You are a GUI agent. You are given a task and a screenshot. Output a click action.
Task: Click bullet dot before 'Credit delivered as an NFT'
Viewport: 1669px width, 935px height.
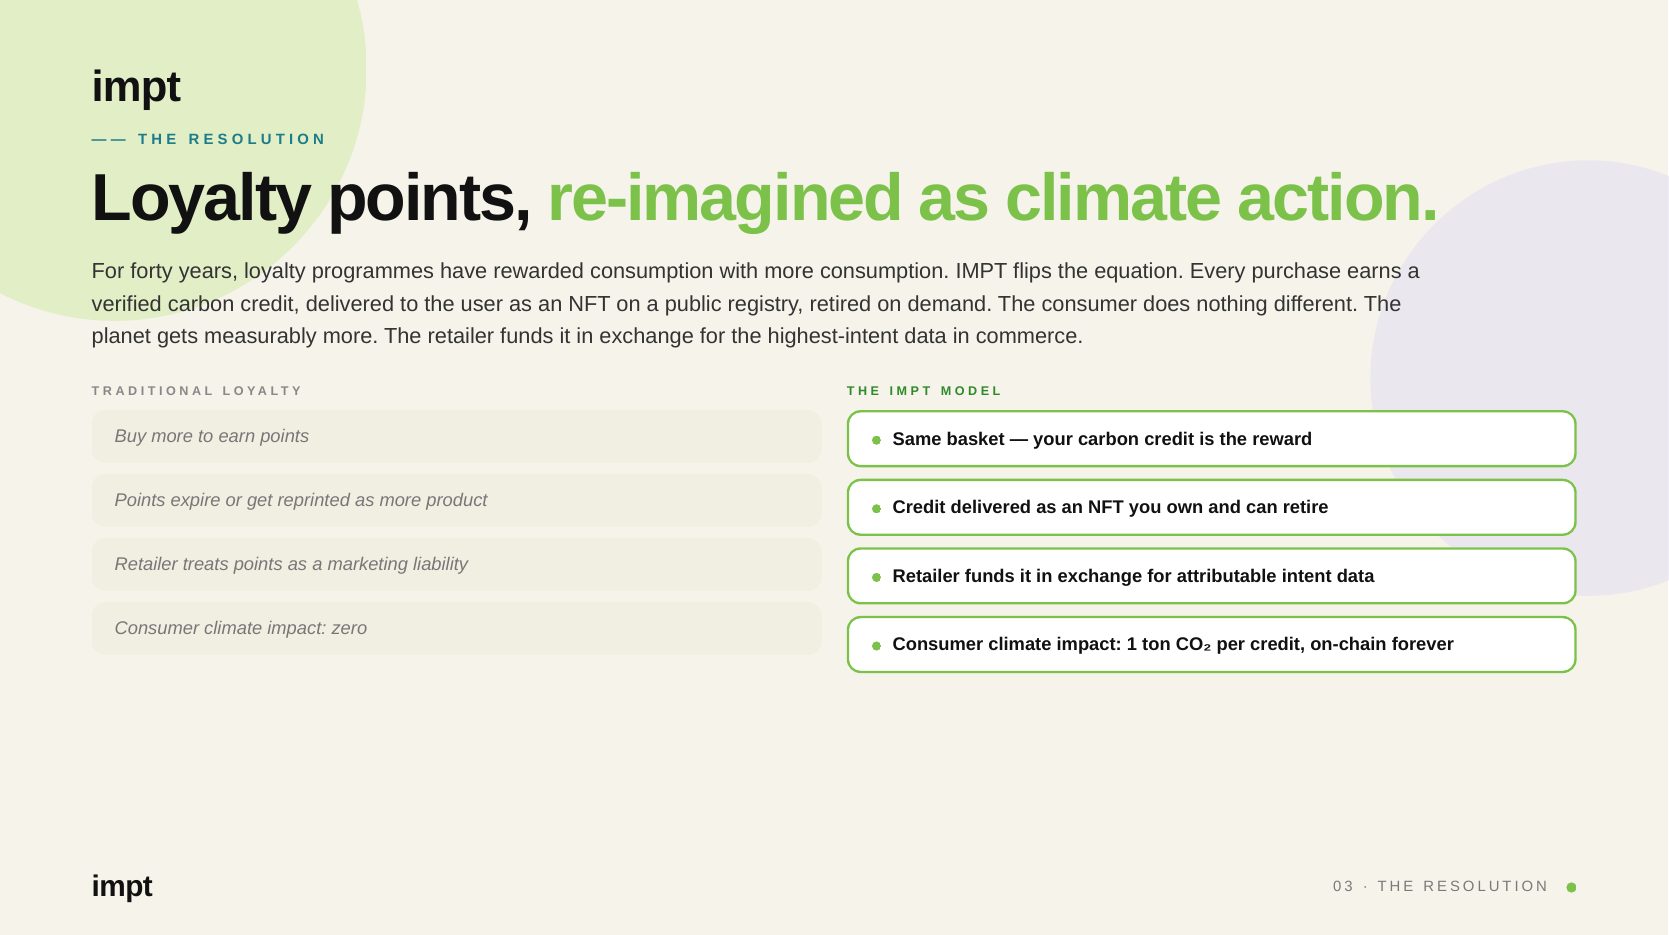[876, 508]
